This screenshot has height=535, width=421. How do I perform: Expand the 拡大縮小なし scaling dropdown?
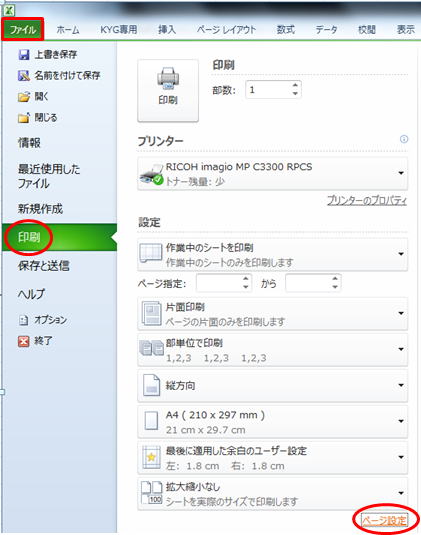pos(273,494)
